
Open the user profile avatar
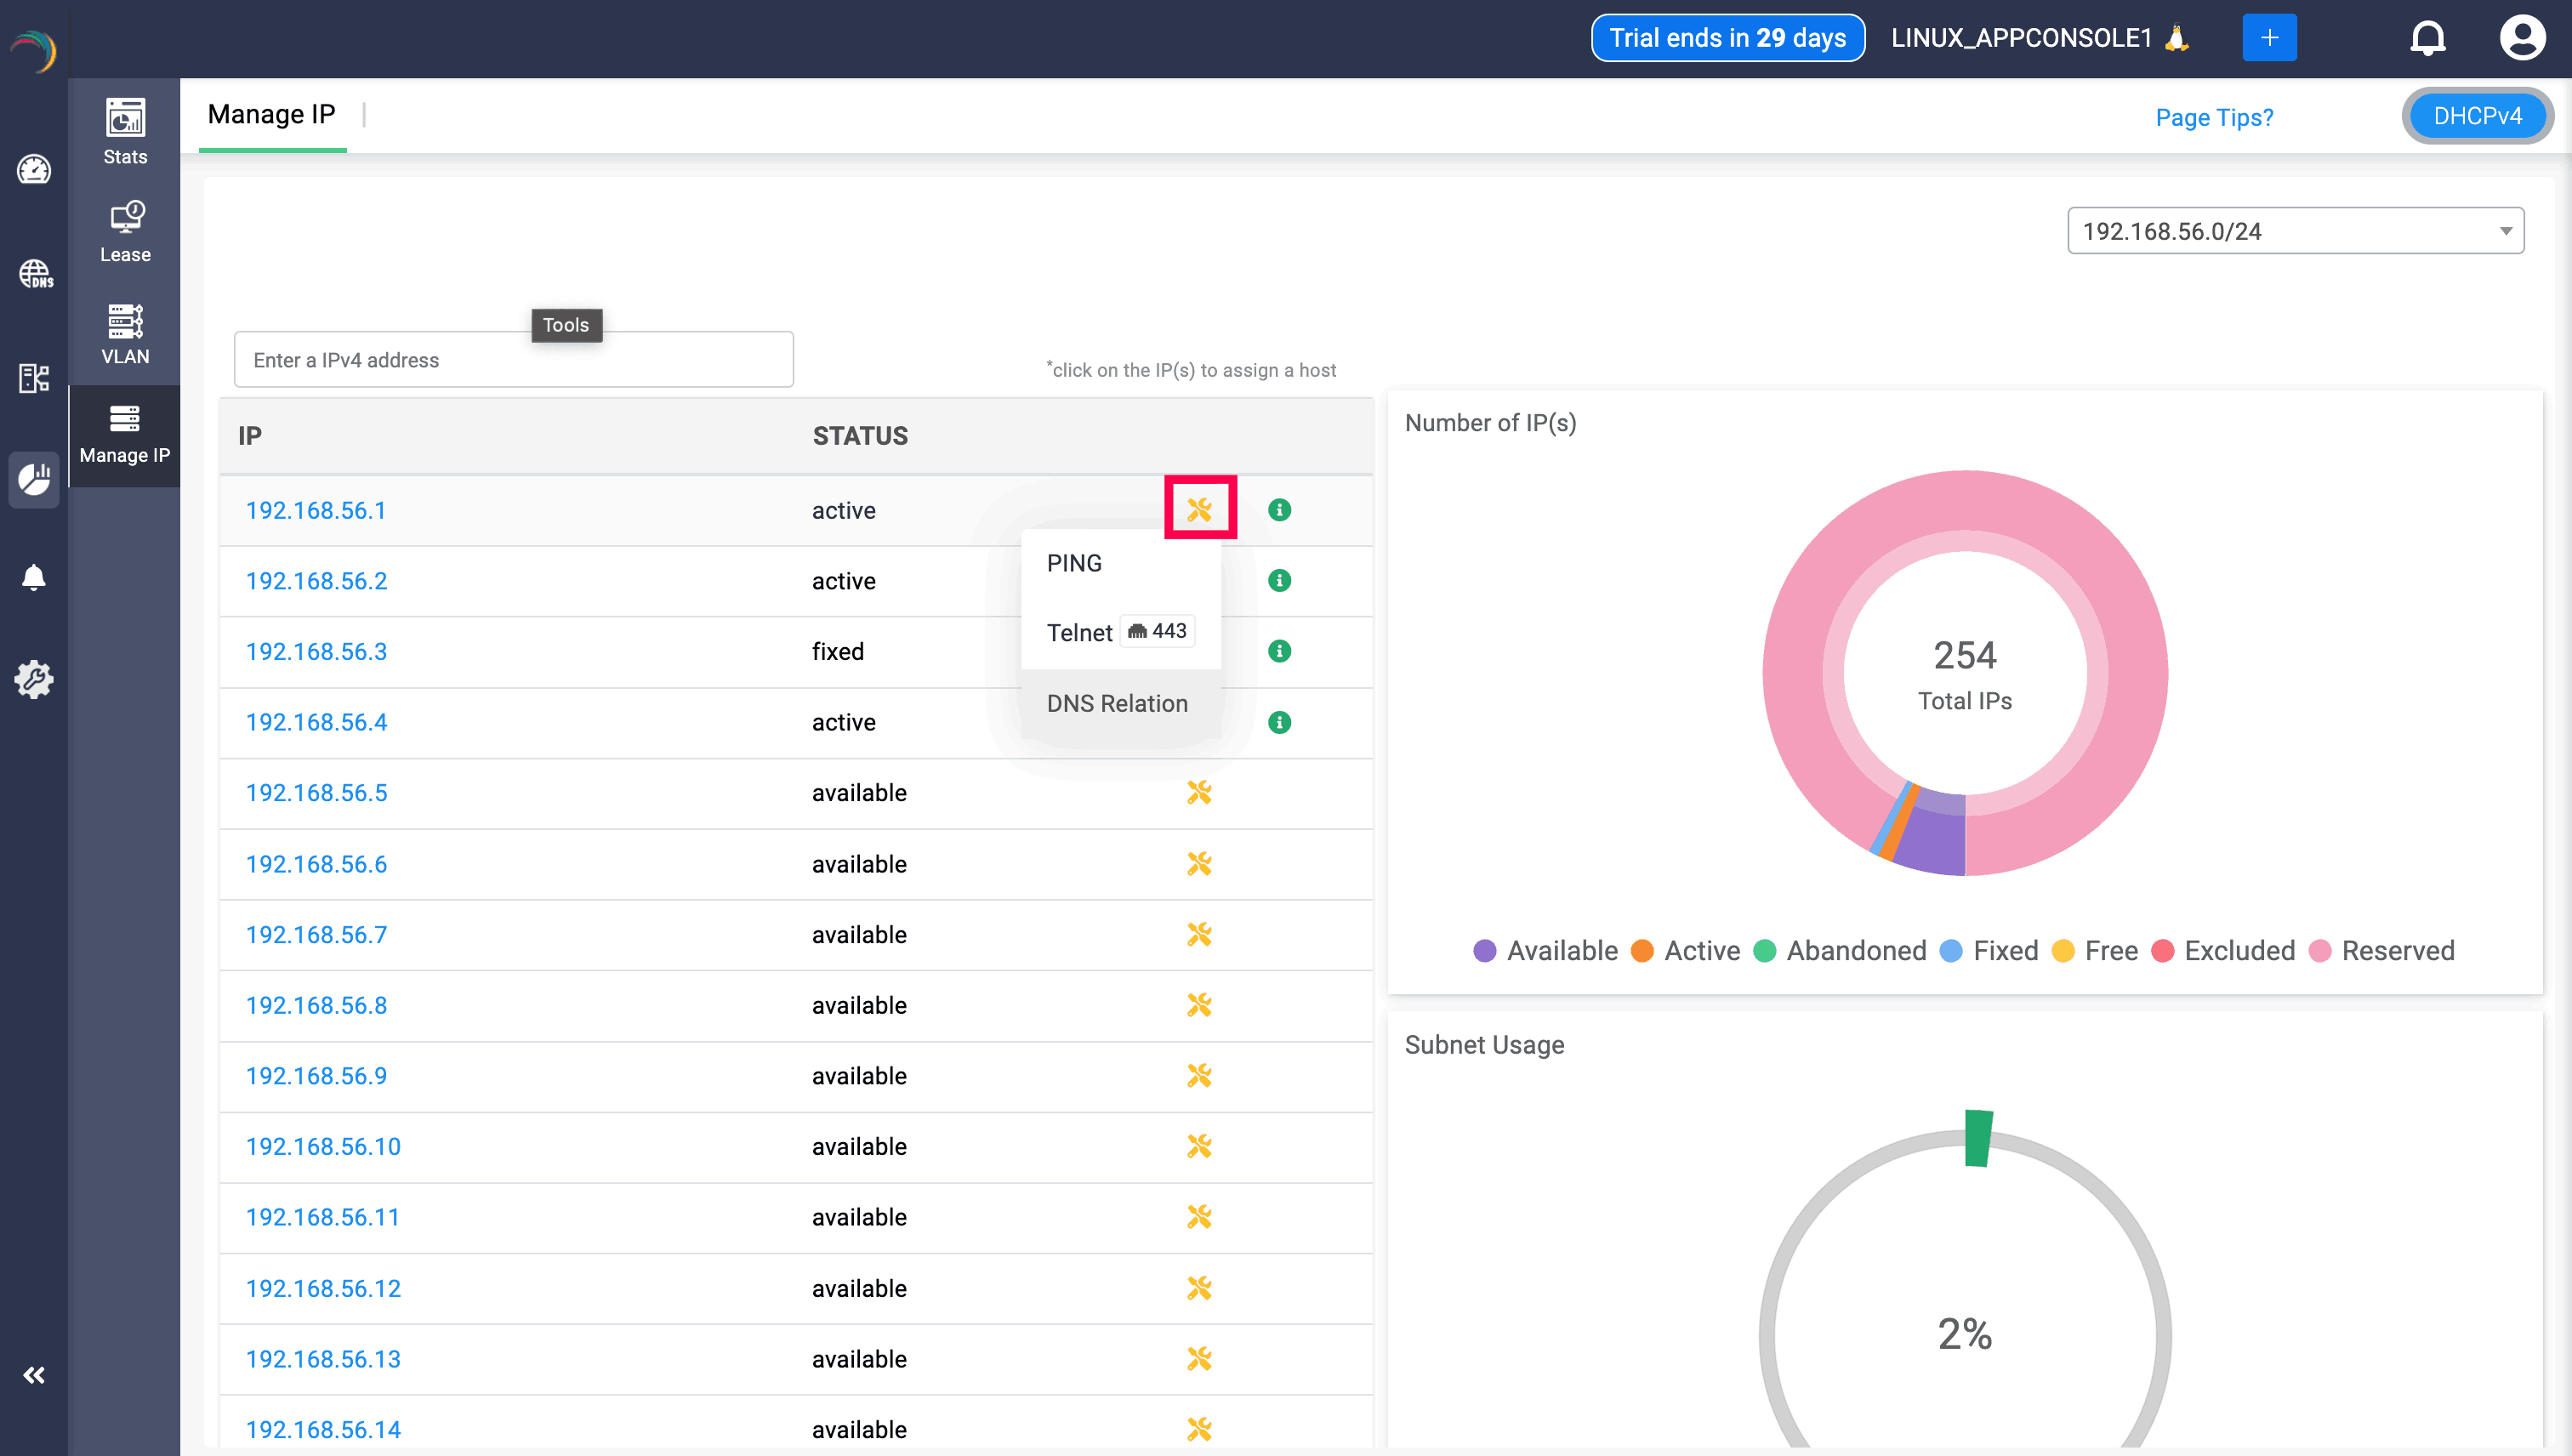click(2521, 38)
